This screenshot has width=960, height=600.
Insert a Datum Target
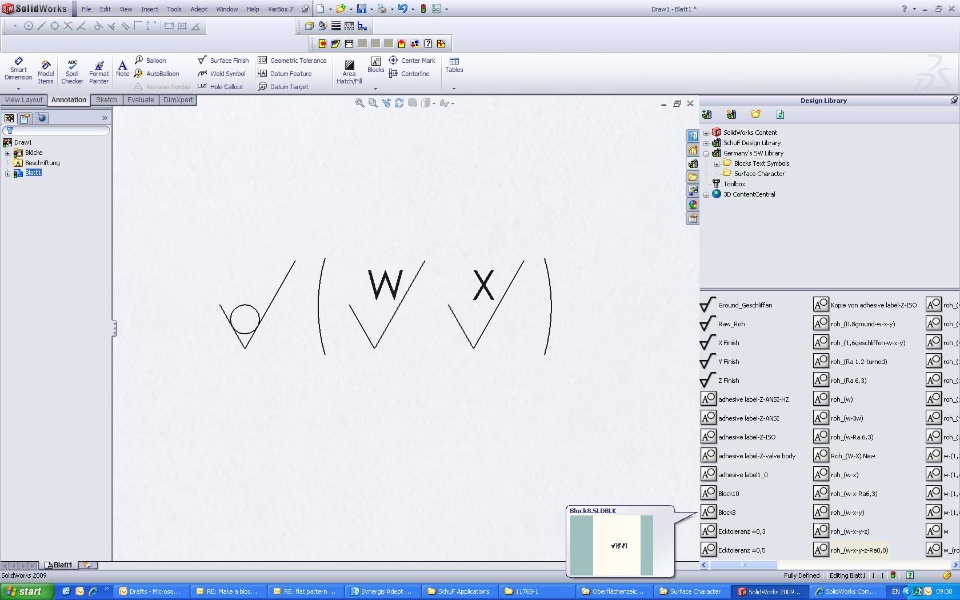tap(283, 86)
